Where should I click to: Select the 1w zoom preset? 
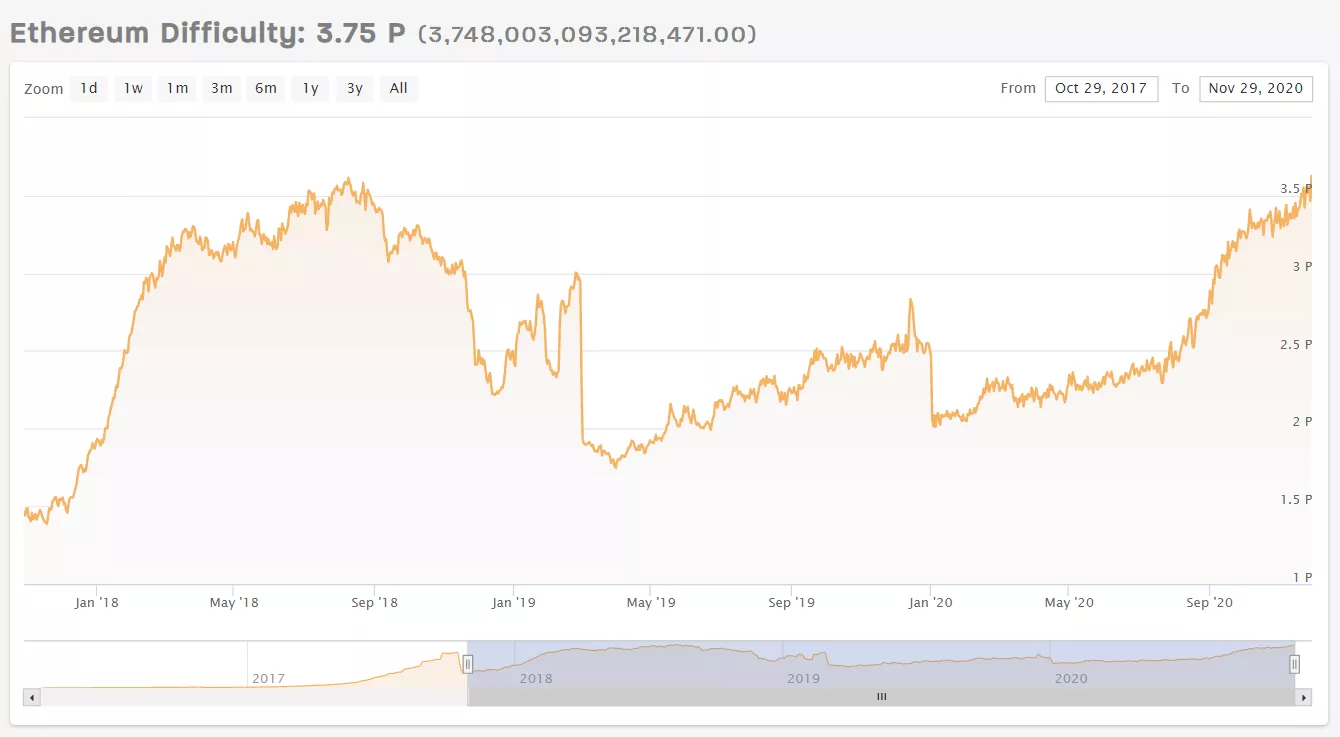(x=132, y=88)
